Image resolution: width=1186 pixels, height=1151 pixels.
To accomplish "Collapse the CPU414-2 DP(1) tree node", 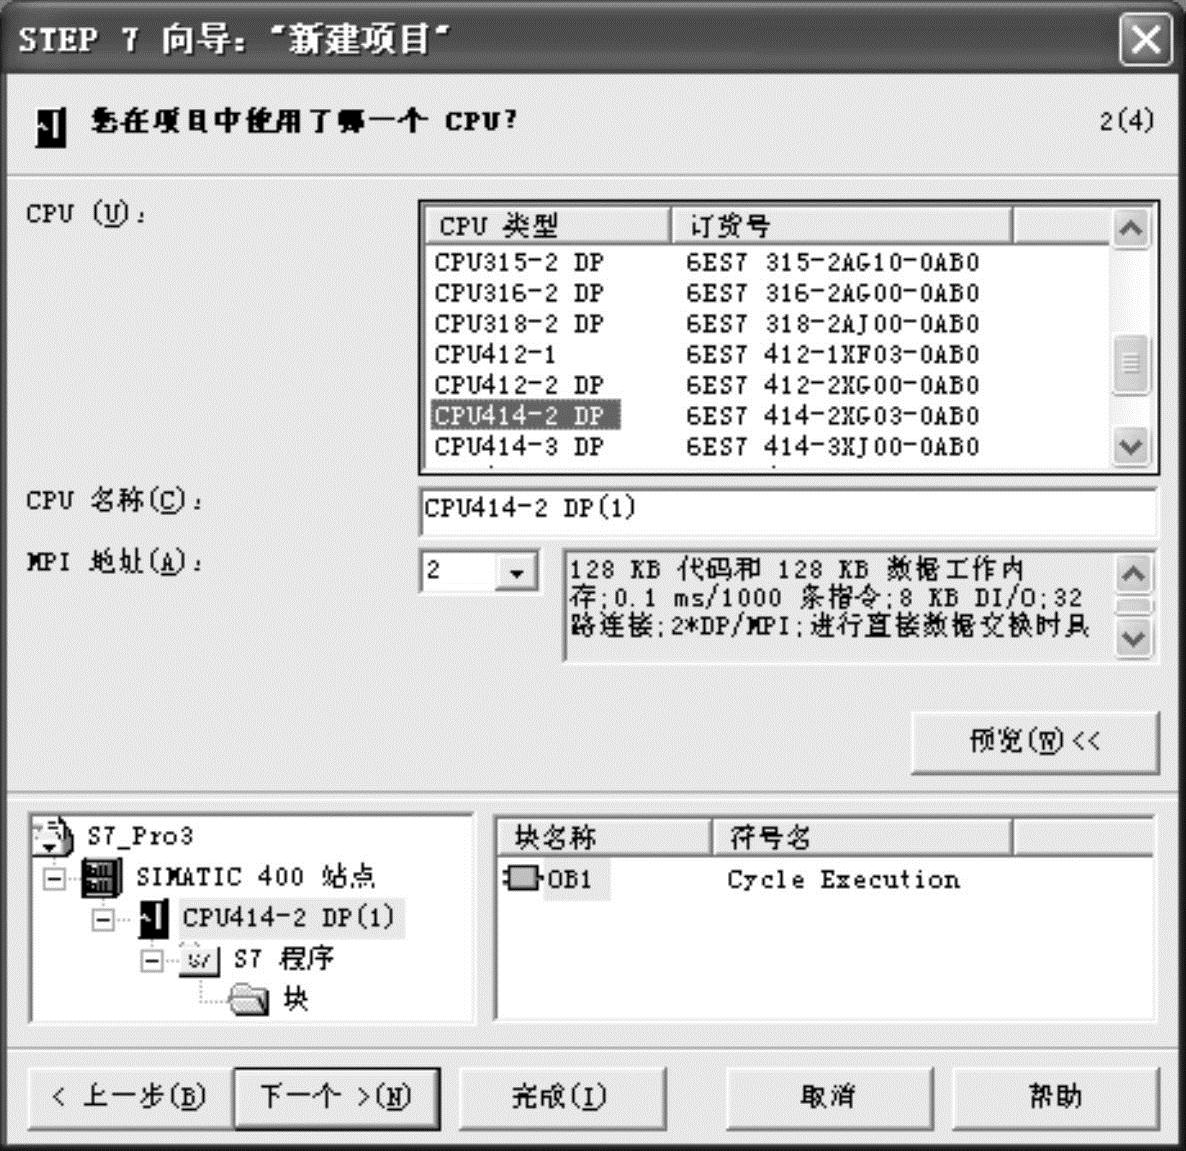I will point(103,920).
